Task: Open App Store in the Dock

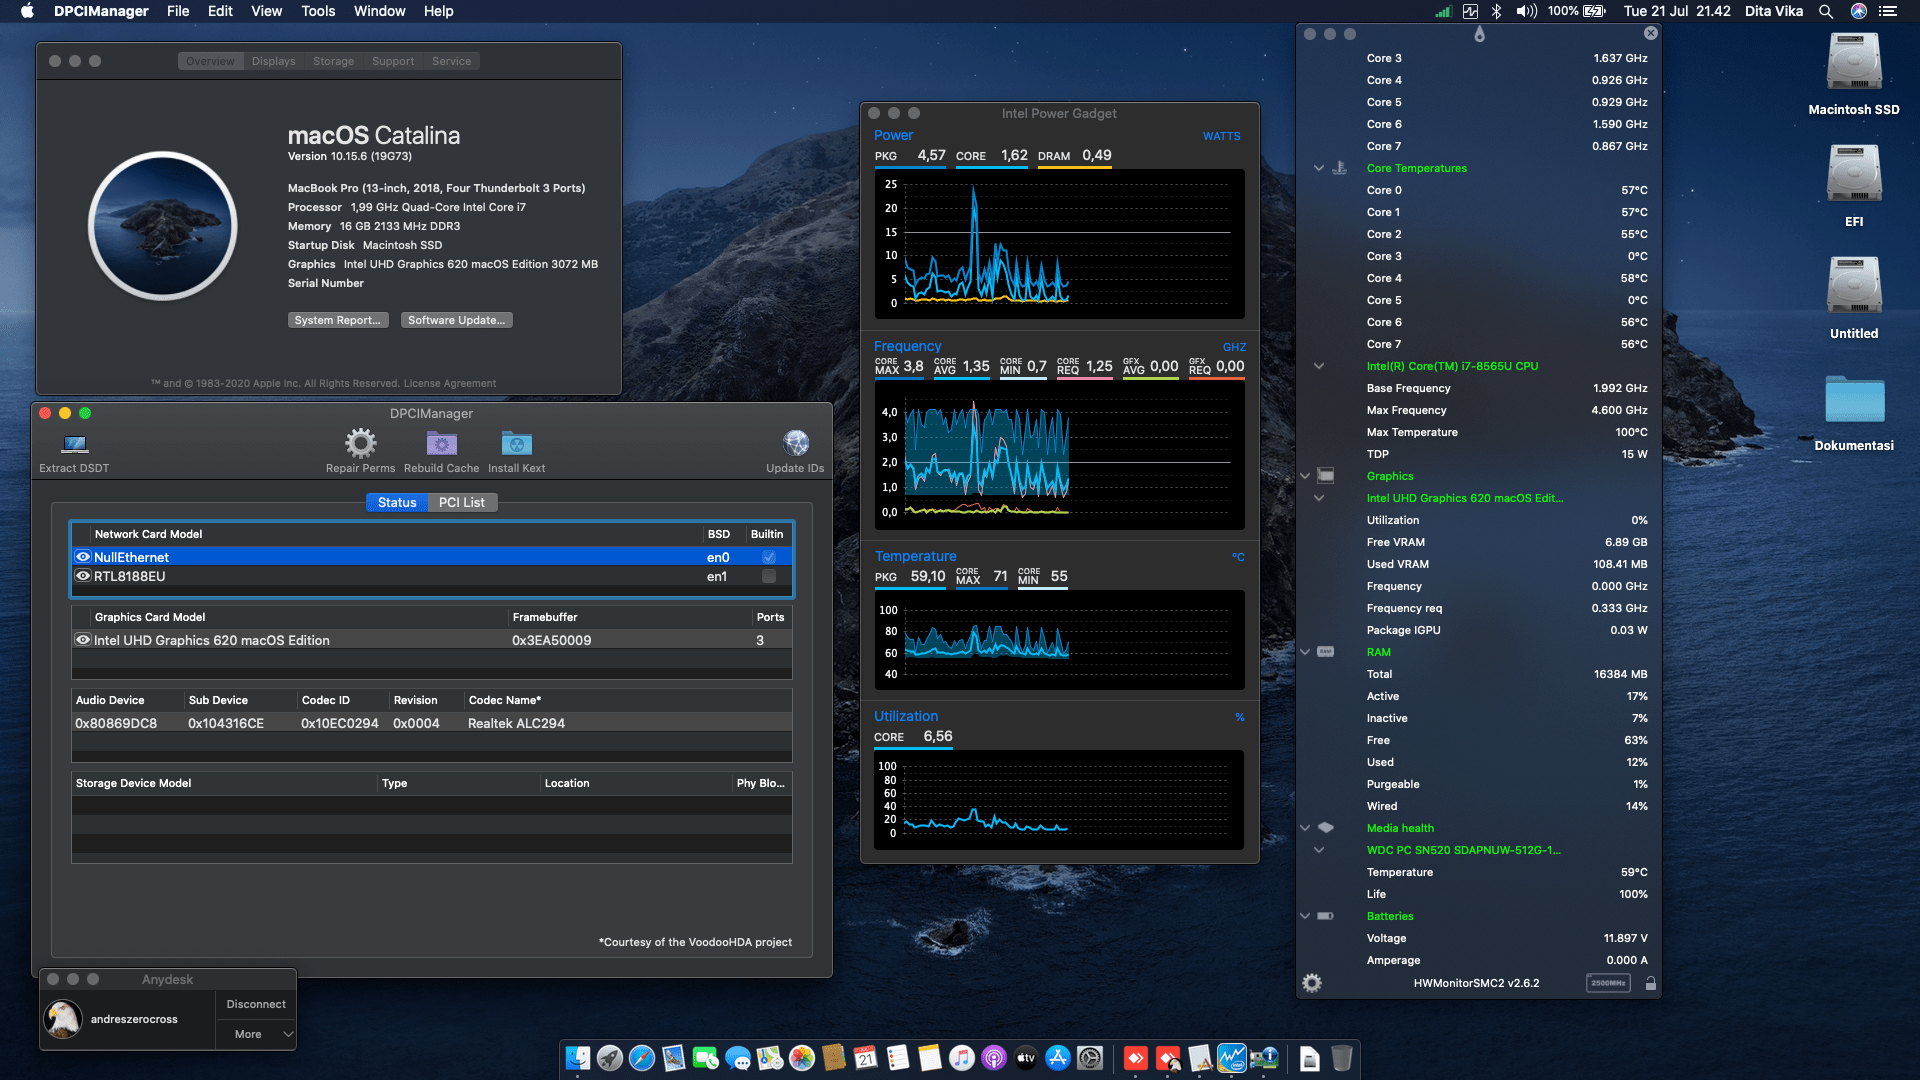Action: 1058,1058
